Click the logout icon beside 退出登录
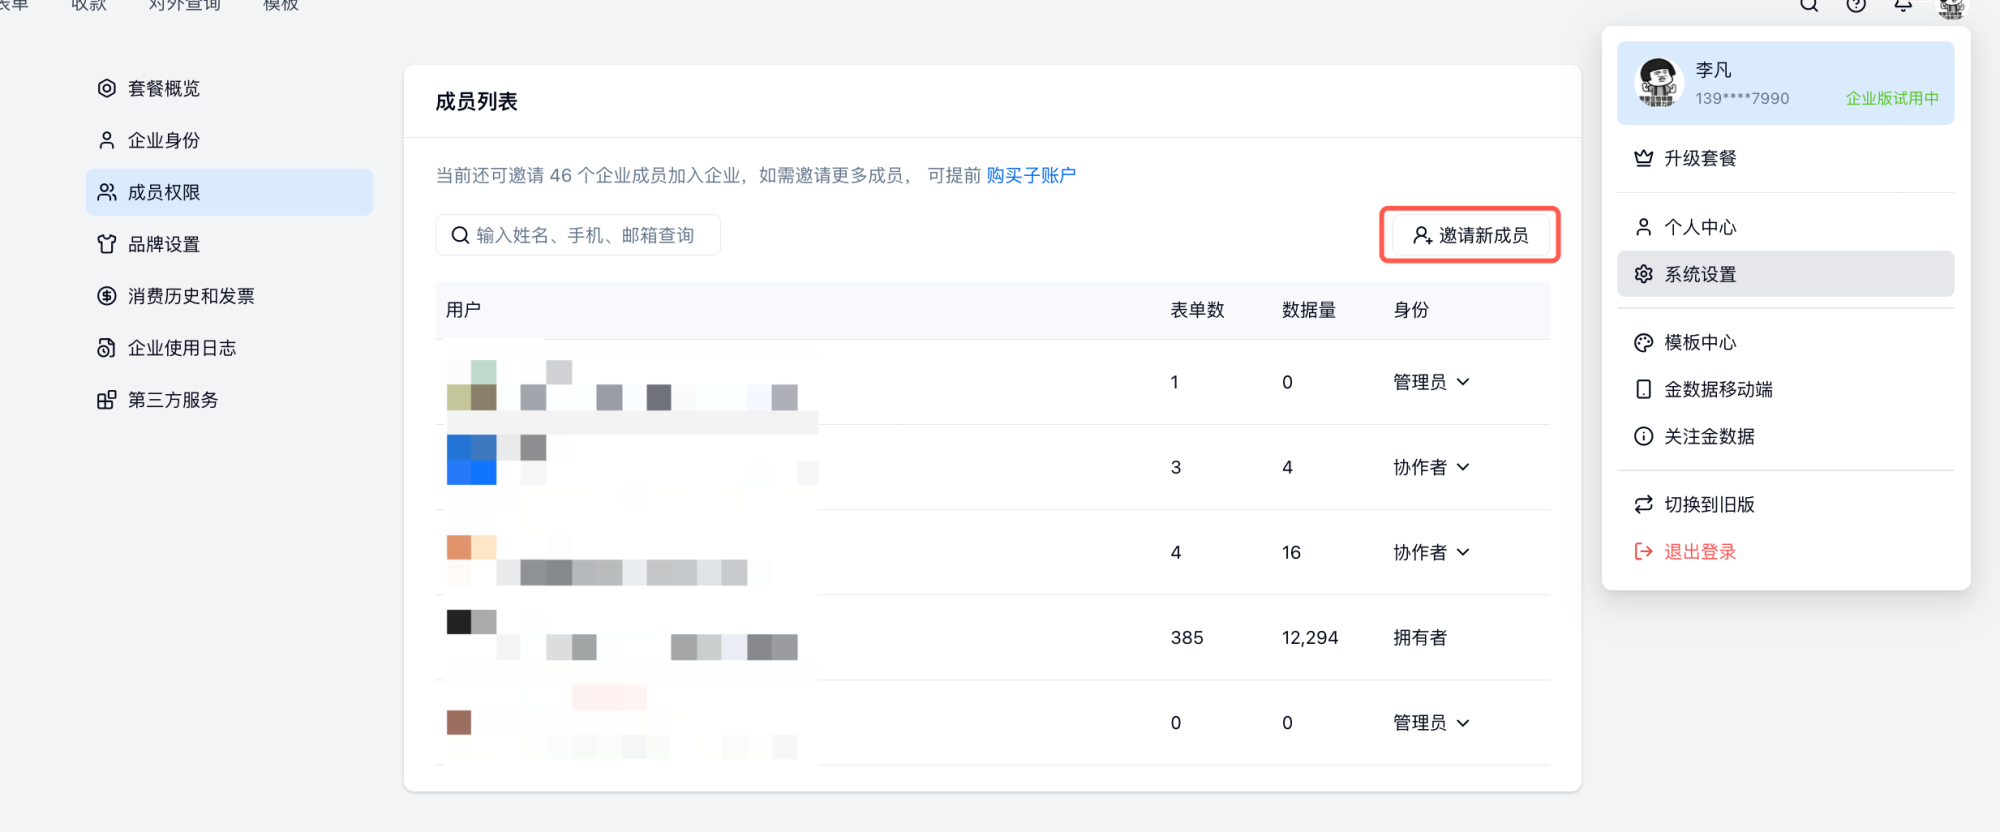Screen dimensions: 2000x832 [1643, 551]
